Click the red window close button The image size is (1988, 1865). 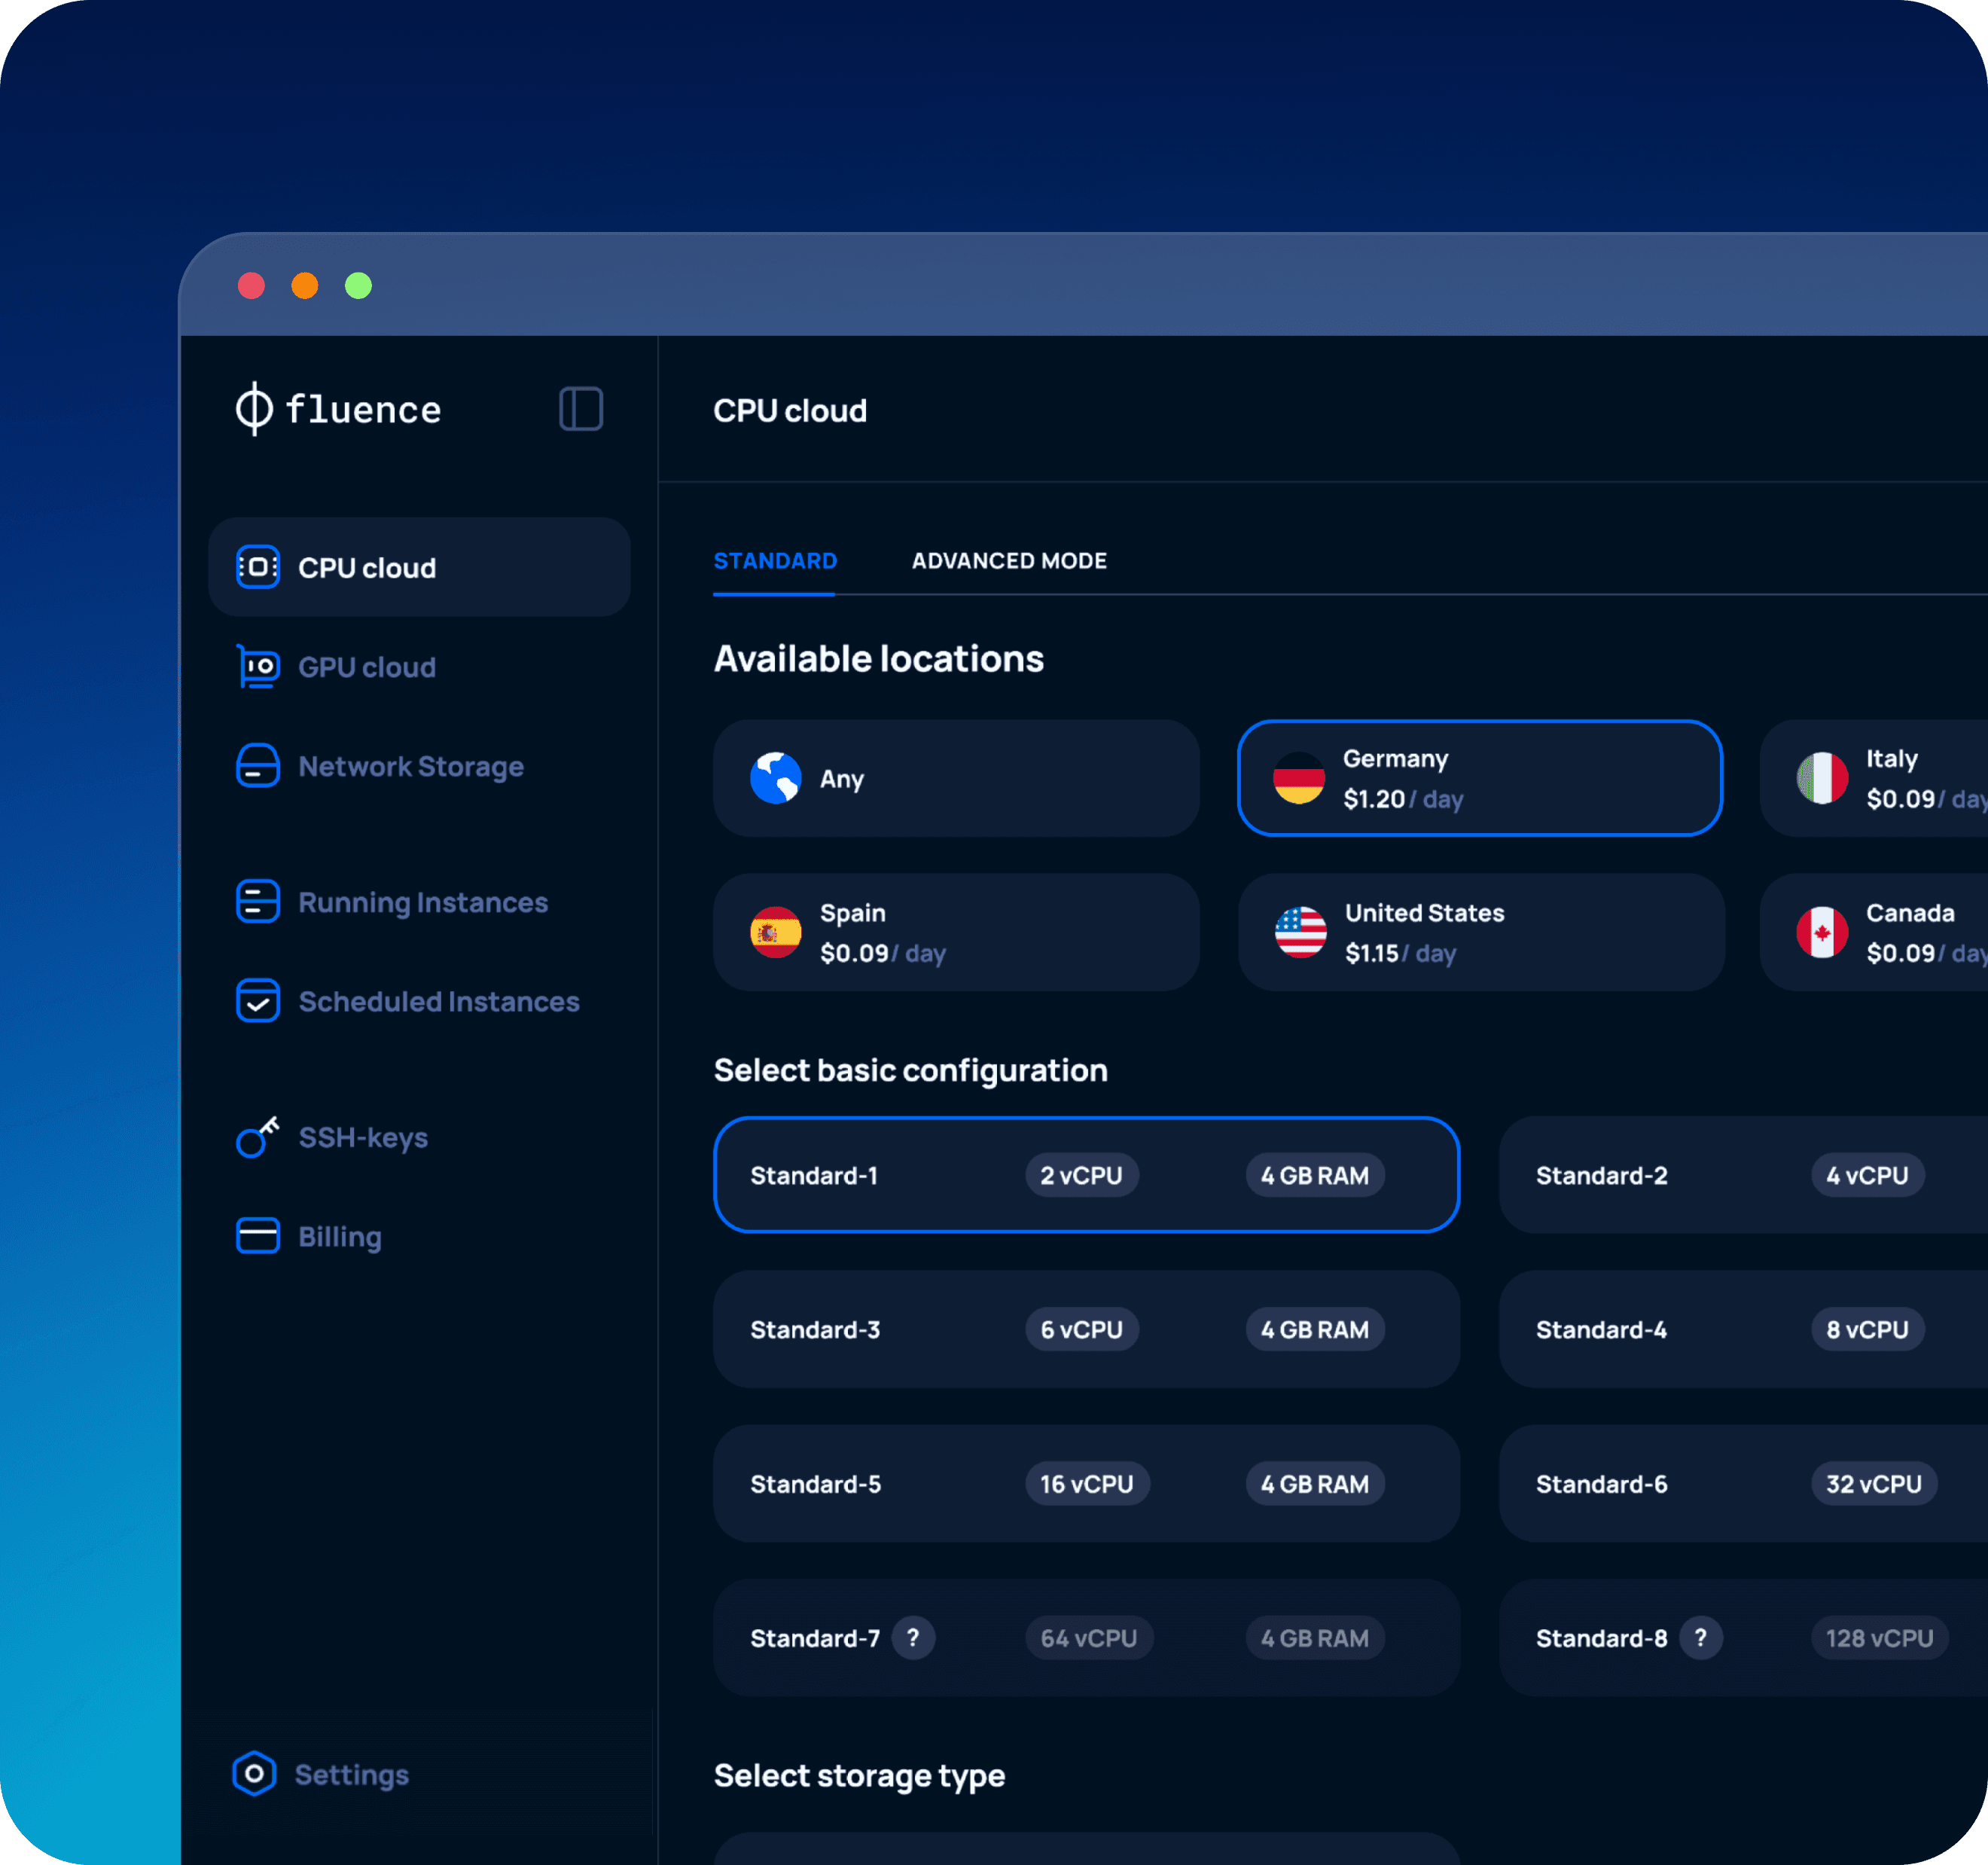coord(251,286)
